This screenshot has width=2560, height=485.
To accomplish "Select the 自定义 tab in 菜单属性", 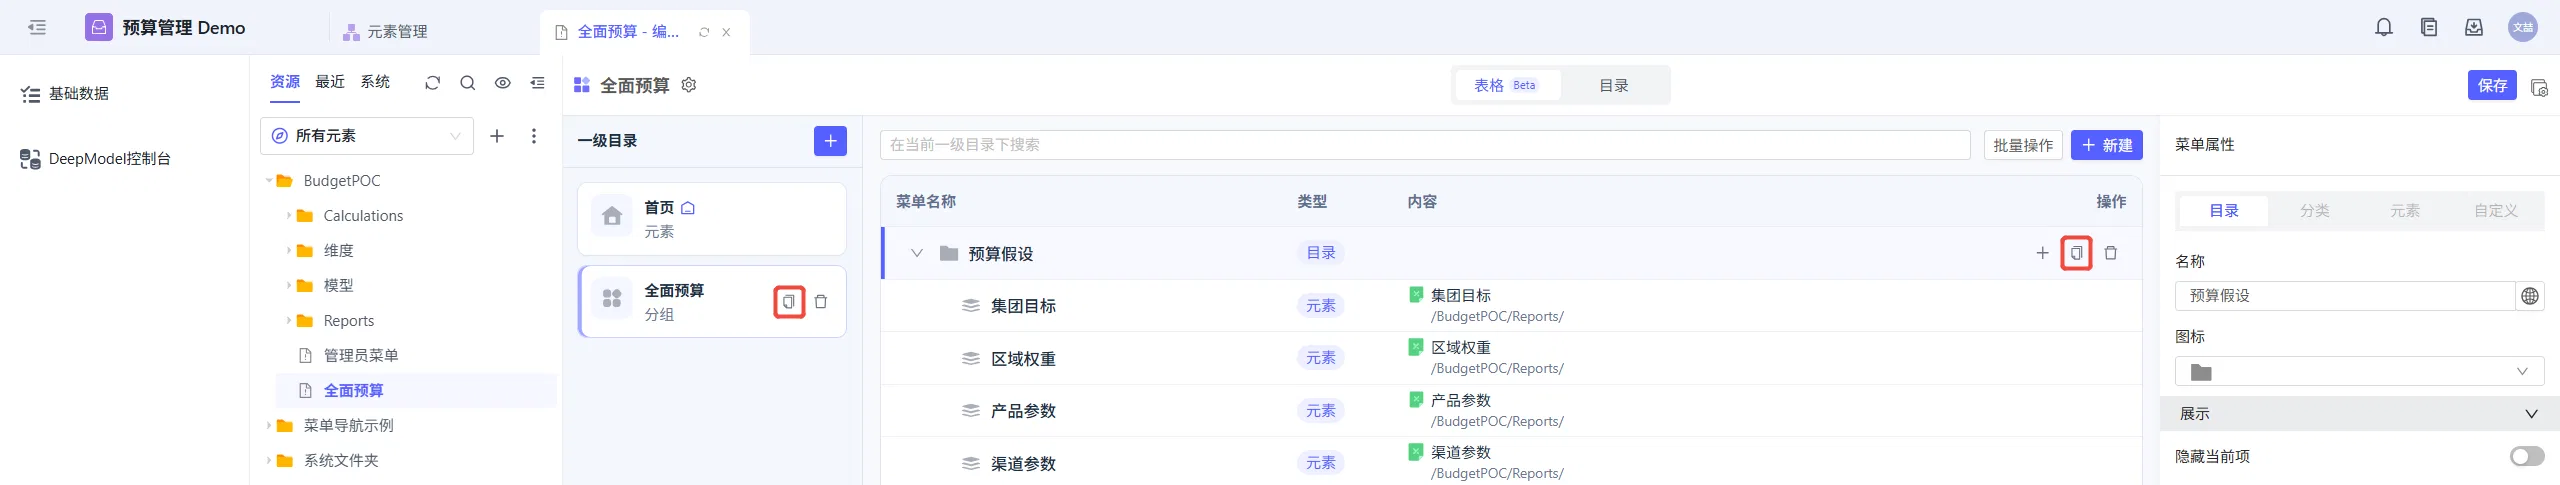I will click(x=2496, y=211).
